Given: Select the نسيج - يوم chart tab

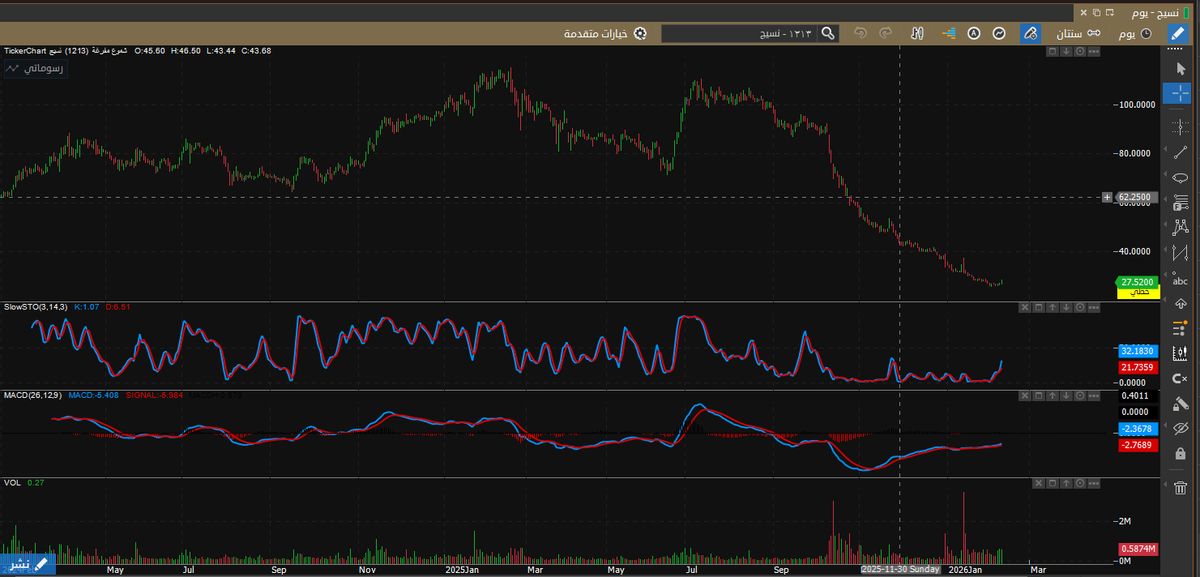Looking at the screenshot, I should (x=1154, y=11).
